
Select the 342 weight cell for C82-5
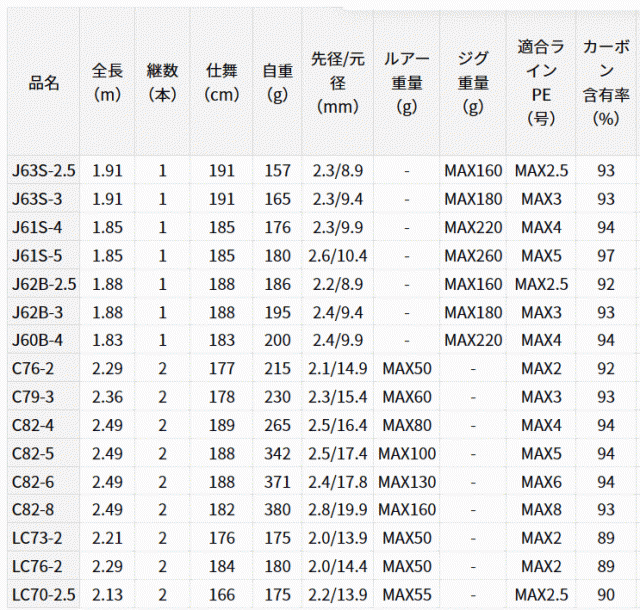278,454
